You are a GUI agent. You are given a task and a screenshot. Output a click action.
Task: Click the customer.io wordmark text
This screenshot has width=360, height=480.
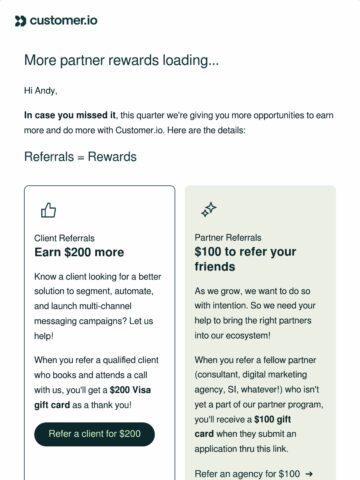click(x=64, y=21)
